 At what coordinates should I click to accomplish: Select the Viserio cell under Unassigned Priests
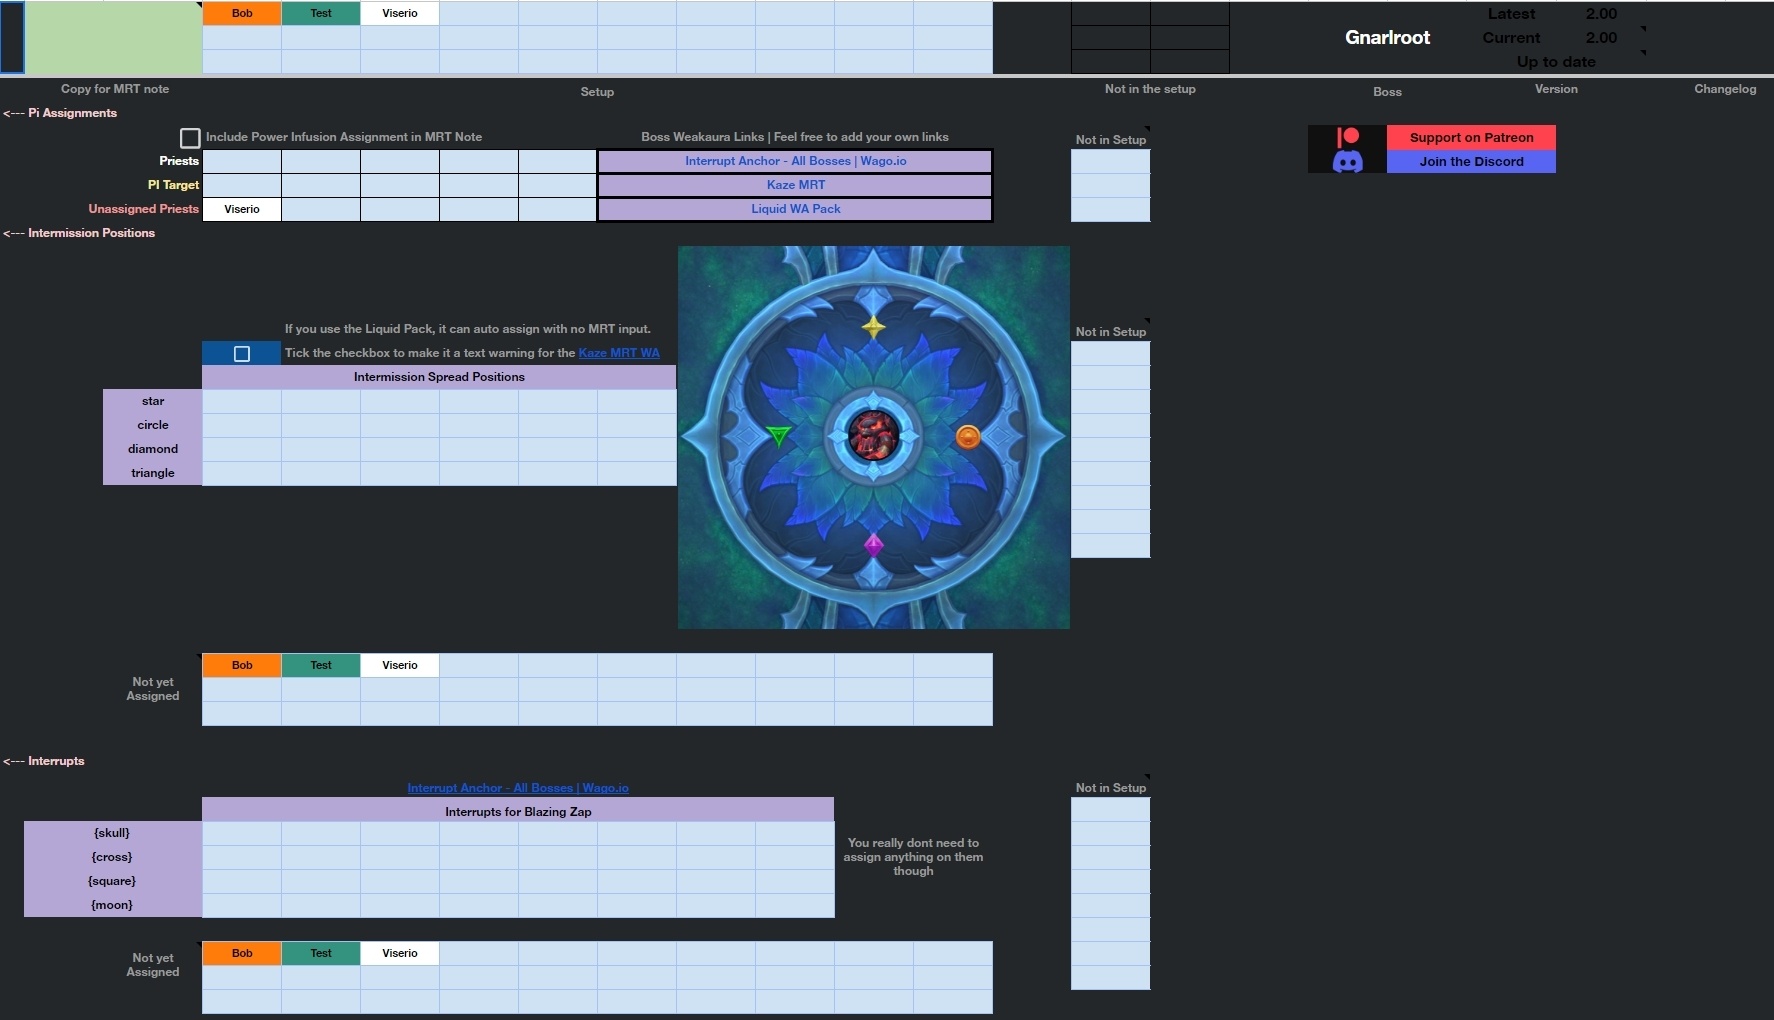coord(241,209)
